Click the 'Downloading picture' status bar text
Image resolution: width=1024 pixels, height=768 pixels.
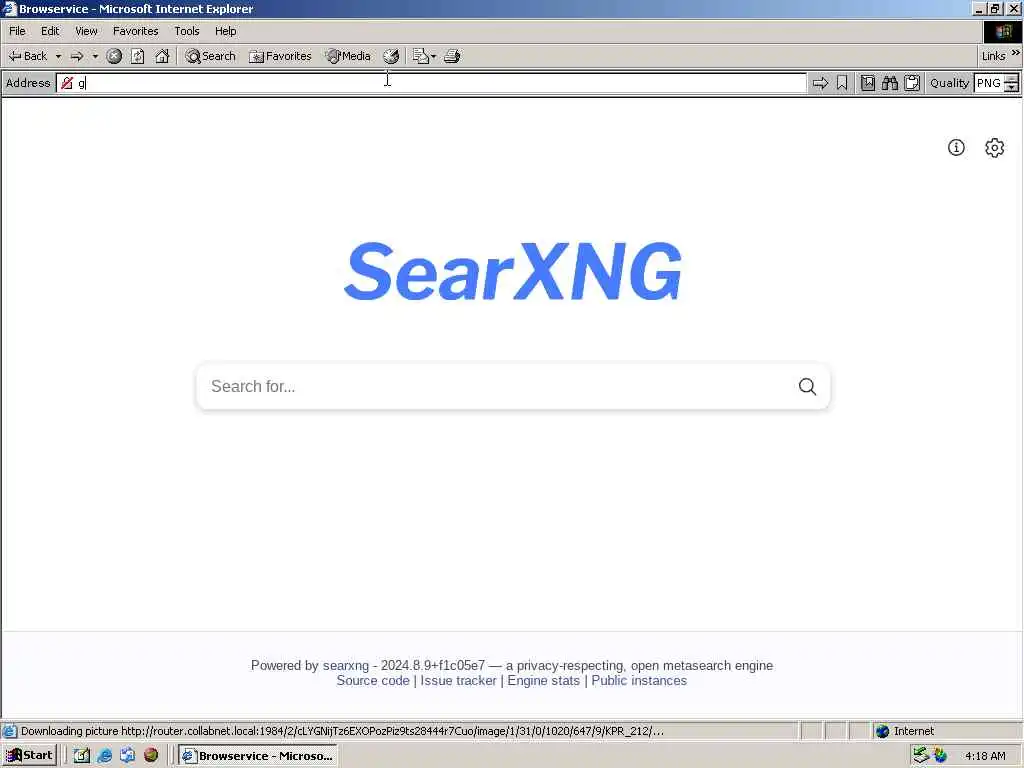(x=342, y=731)
